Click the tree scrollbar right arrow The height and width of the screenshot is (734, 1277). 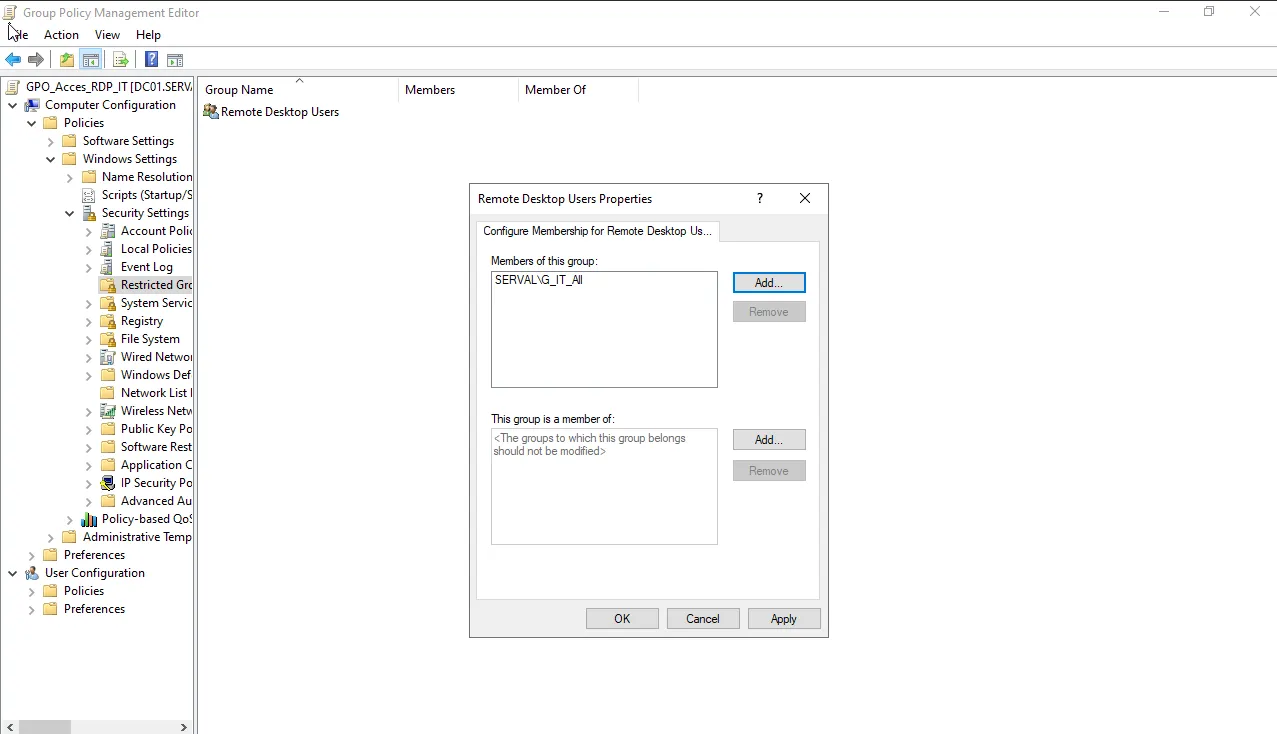pos(183,727)
